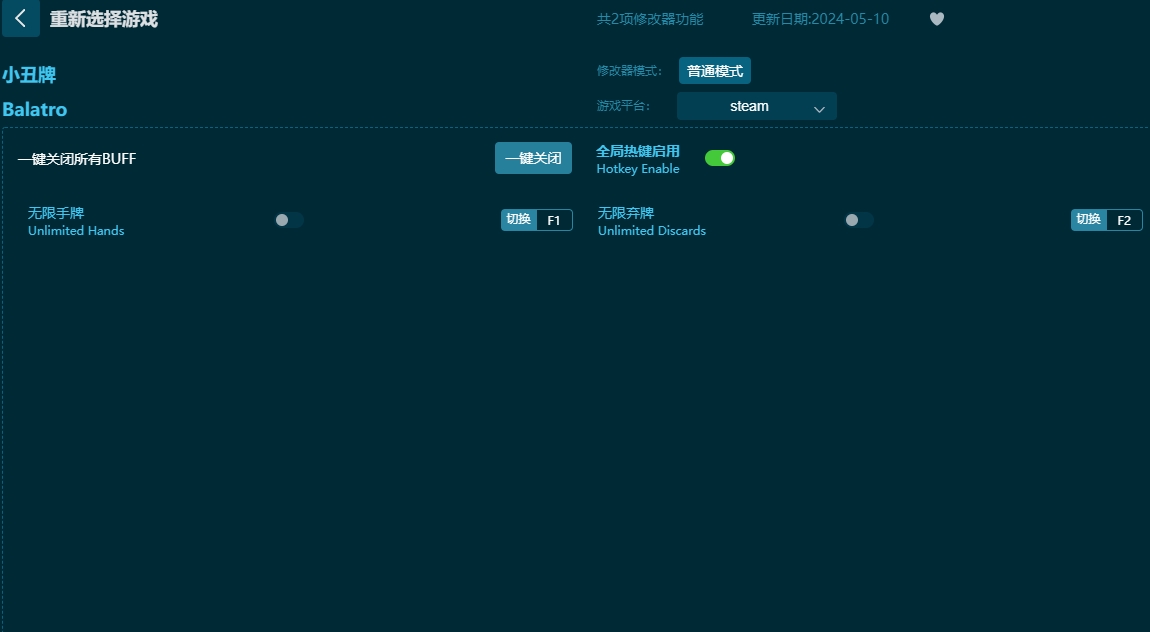Click the 一键关闭 button
This screenshot has width=1150, height=632.
point(533,158)
